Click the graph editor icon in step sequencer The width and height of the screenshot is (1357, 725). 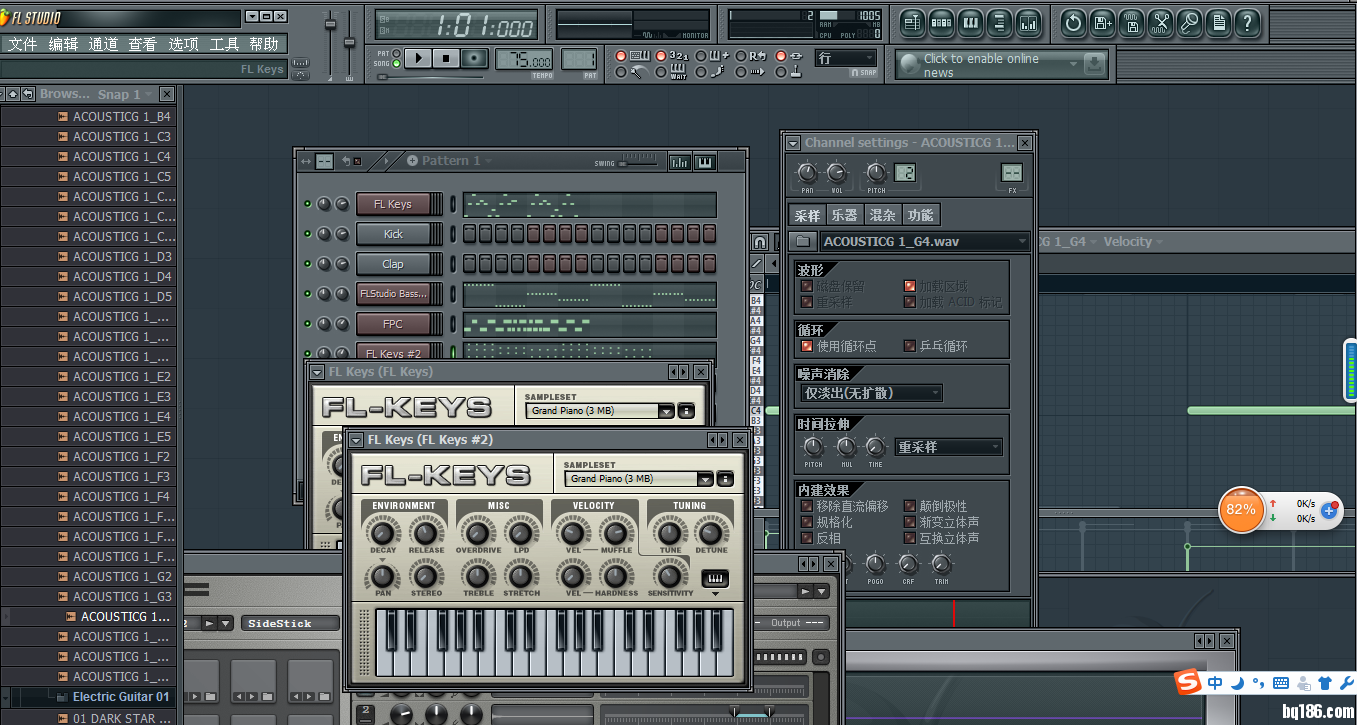pyautogui.click(x=679, y=161)
